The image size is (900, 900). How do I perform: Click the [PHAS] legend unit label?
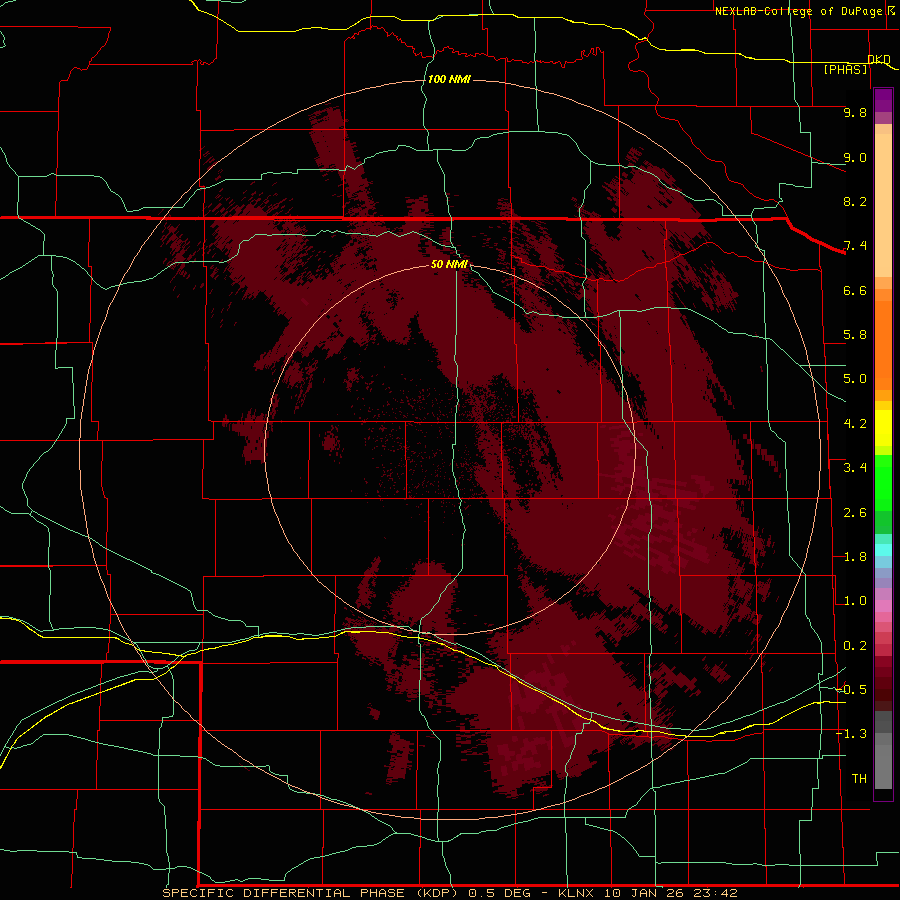tap(845, 69)
